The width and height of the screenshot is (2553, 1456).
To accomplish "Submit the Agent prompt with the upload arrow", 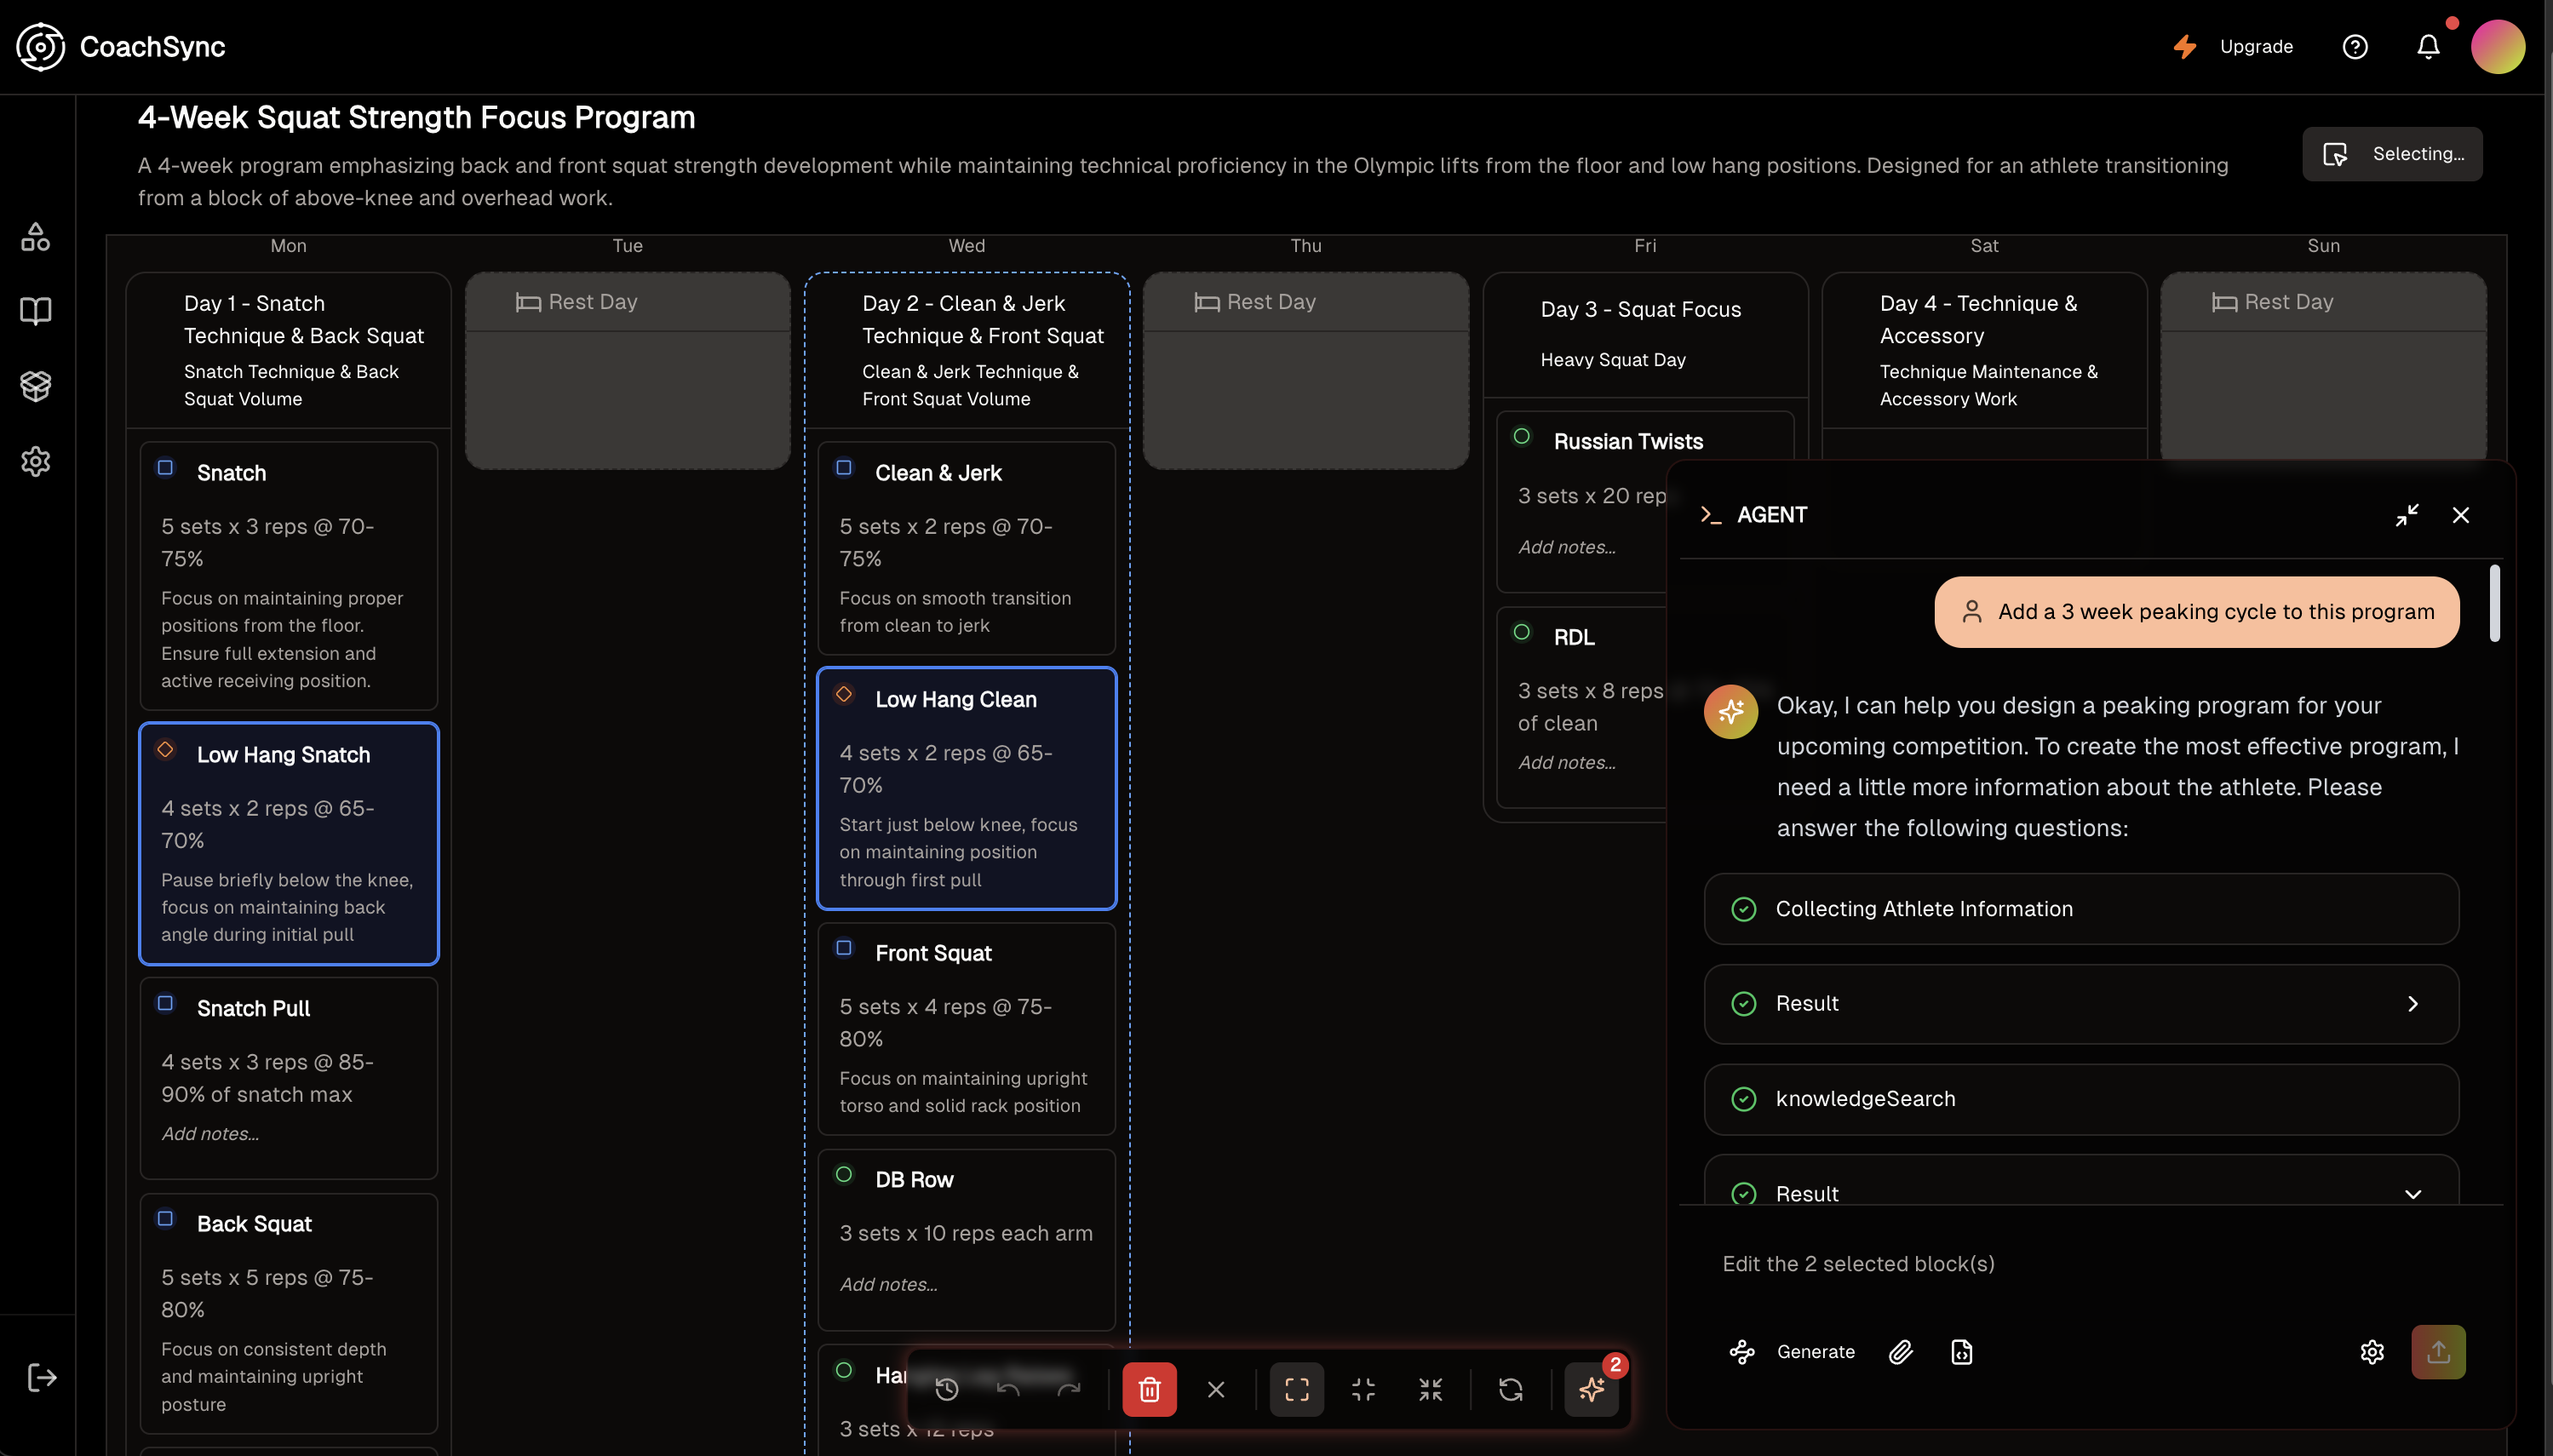I will (x=2438, y=1351).
